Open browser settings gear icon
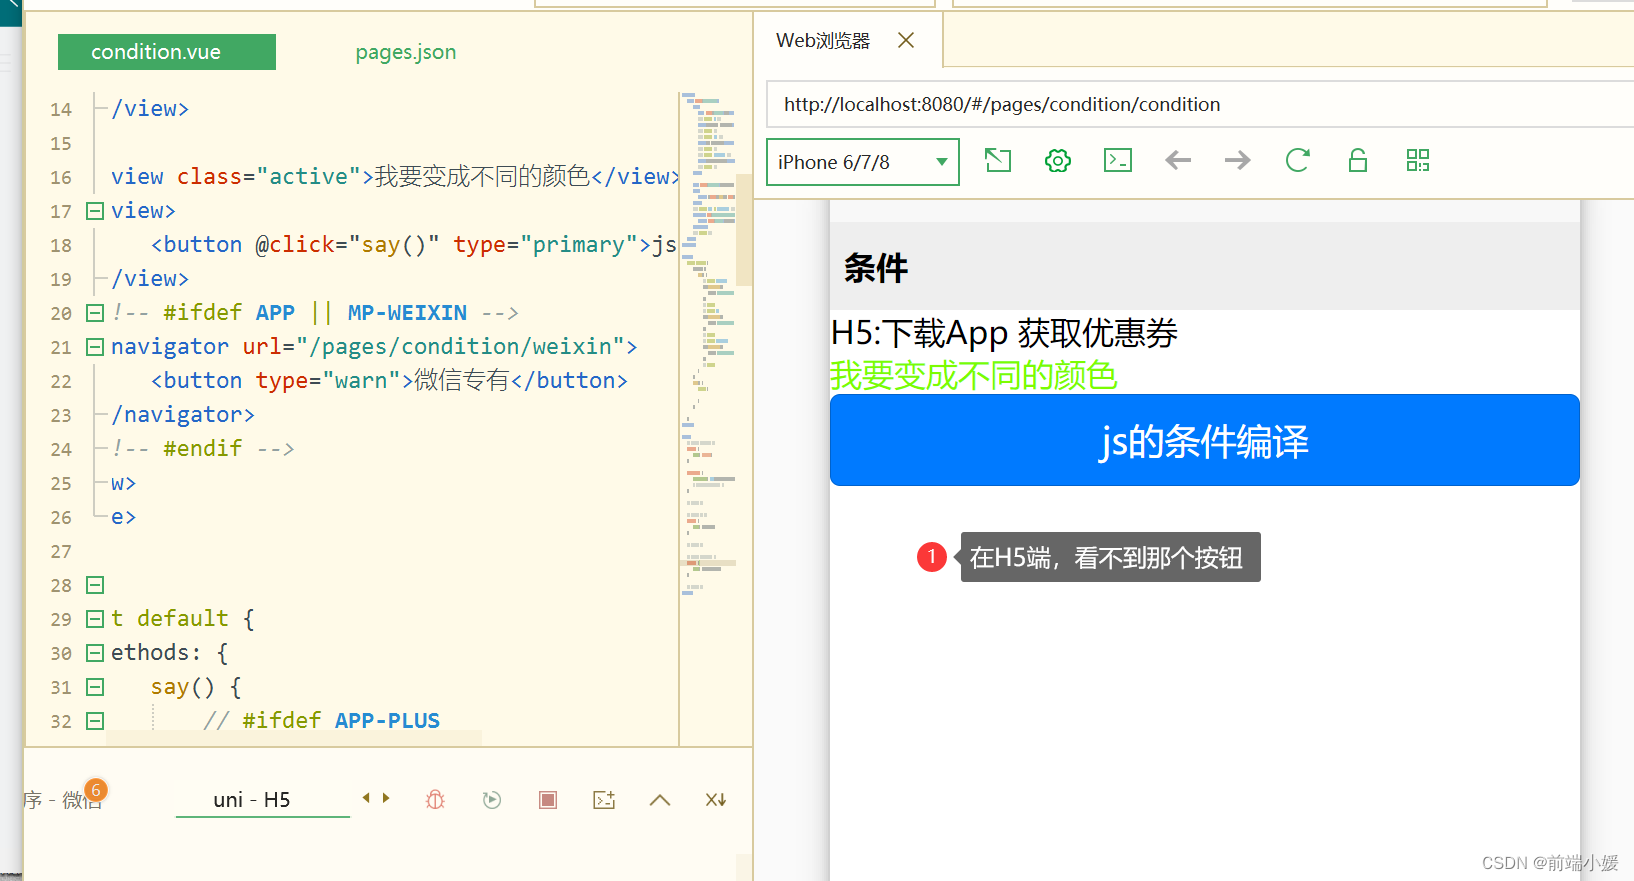The width and height of the screenshot is (1634, 881). (1058, 160)
